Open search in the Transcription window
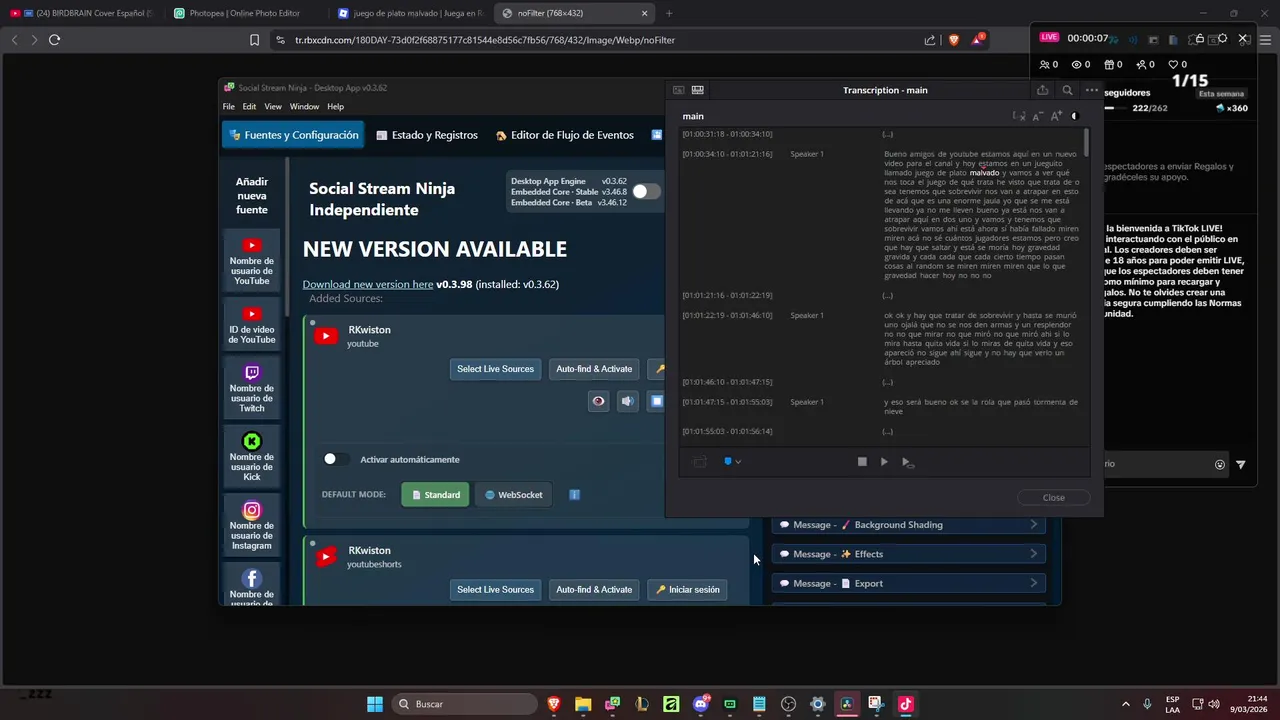1280x720 pixels. click(x=1067, y=90)
